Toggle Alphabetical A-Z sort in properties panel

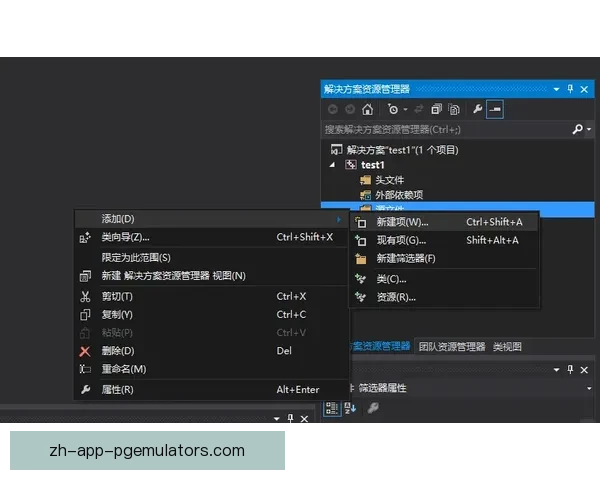point(350,408)
